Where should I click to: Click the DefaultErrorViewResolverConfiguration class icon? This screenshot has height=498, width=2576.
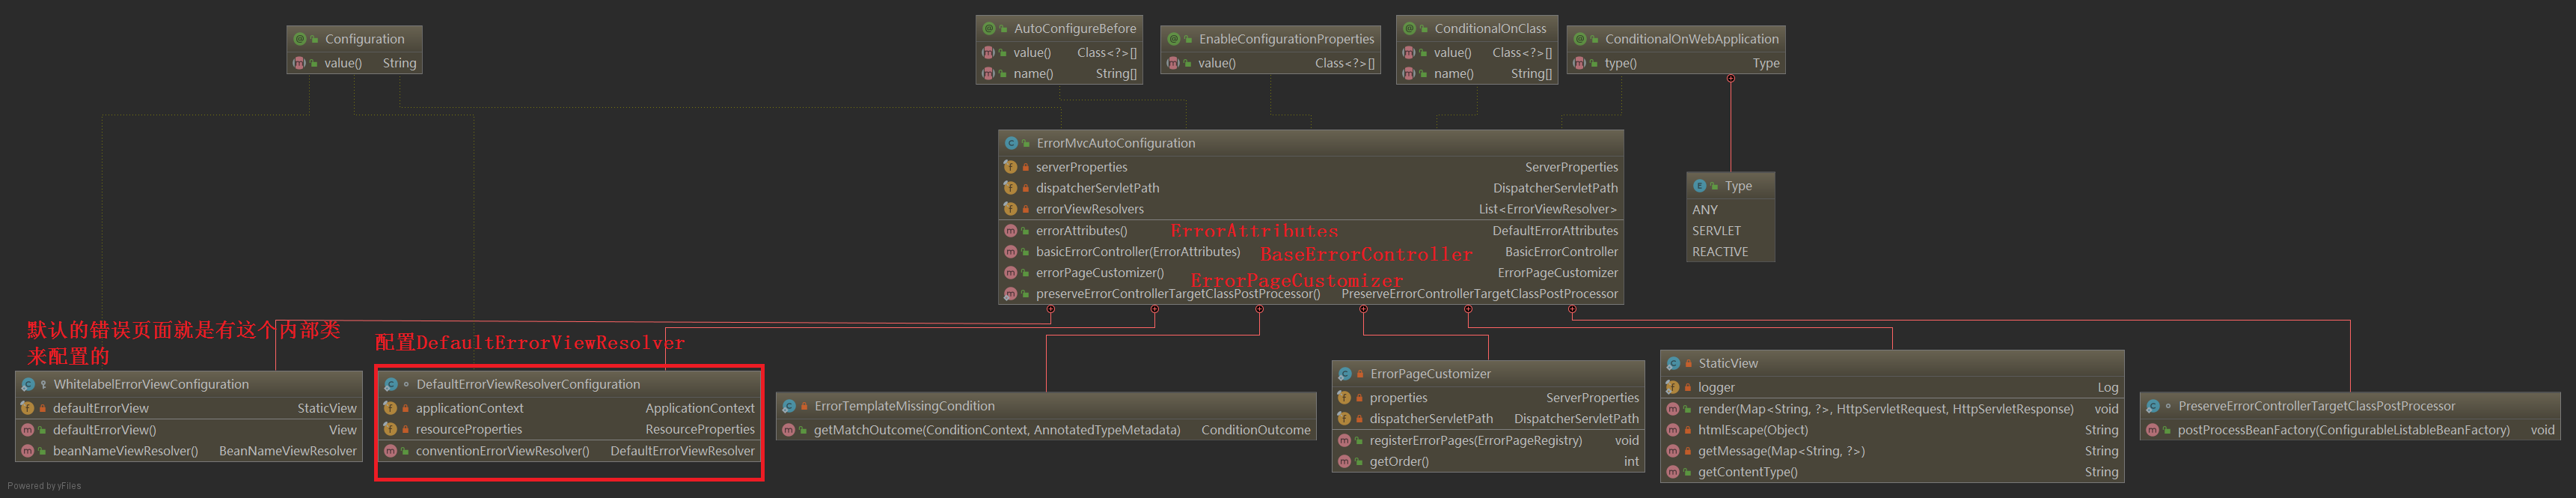click(x=391, y=385)
